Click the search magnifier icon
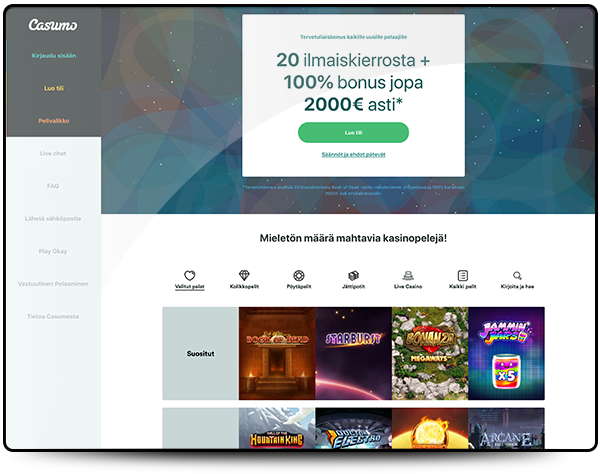Image resolution: width=600 pixels, height=474 pixels. pos(517,275)
